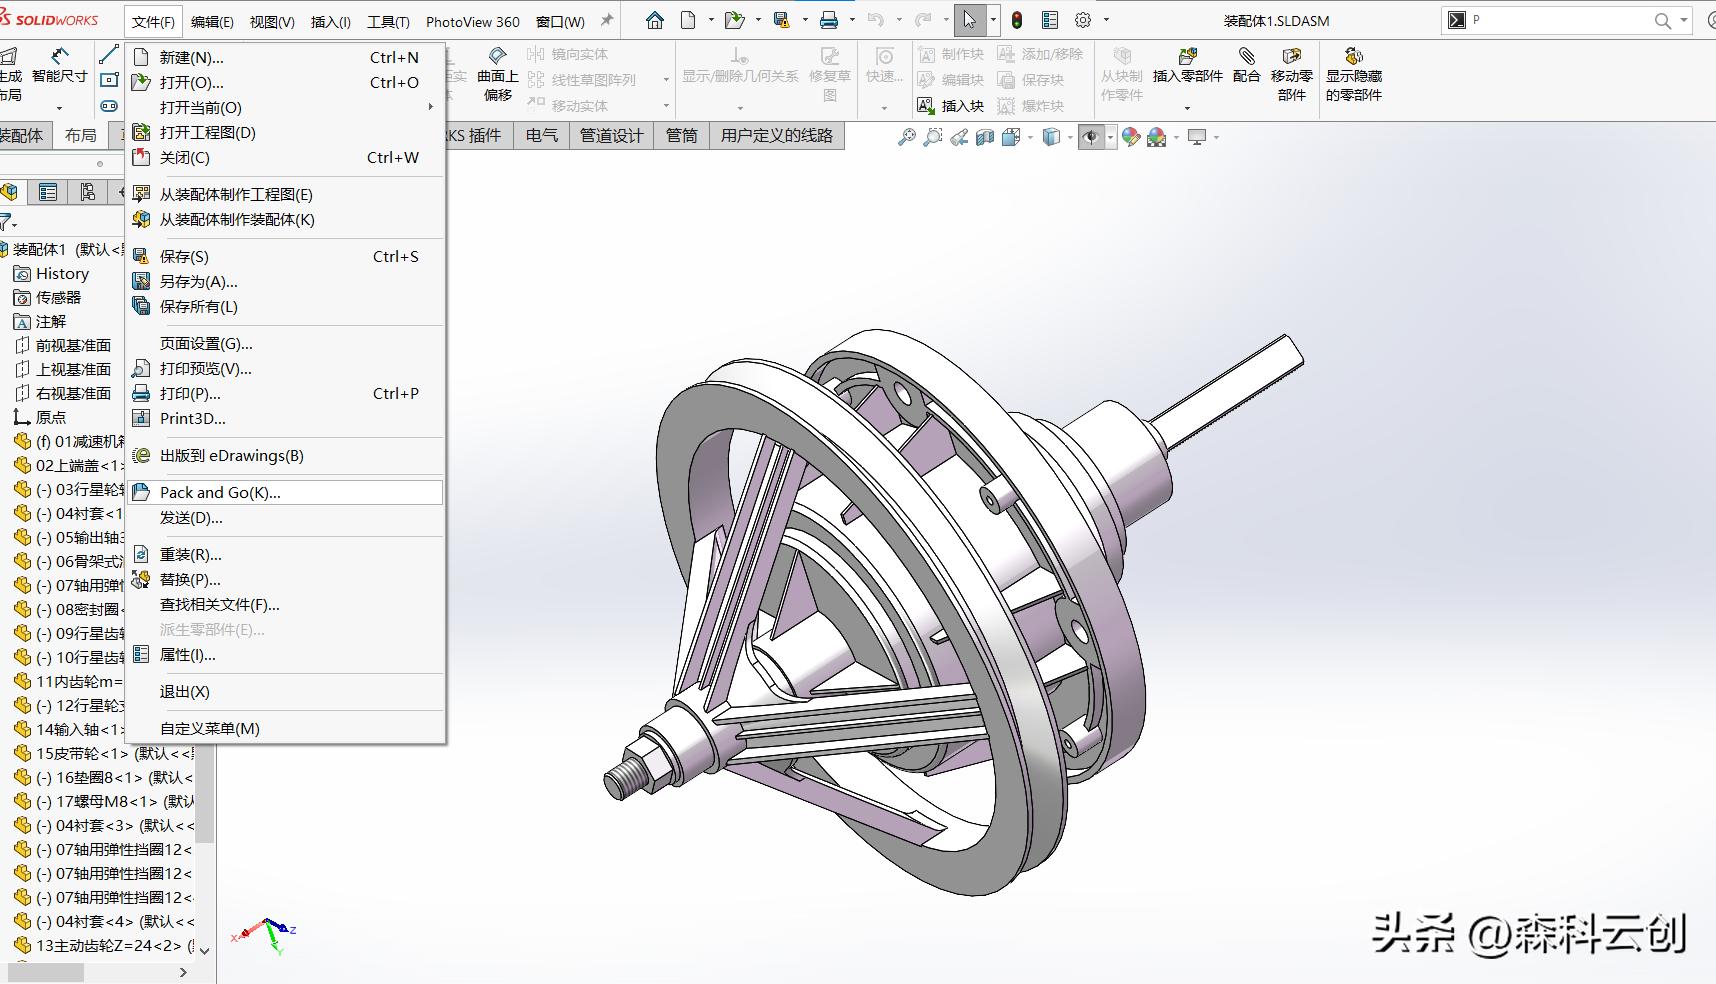Expand the 打开当前(O) submenu arrow
The width and height of the screenshot is (1716, 984).
click(430, 107)
